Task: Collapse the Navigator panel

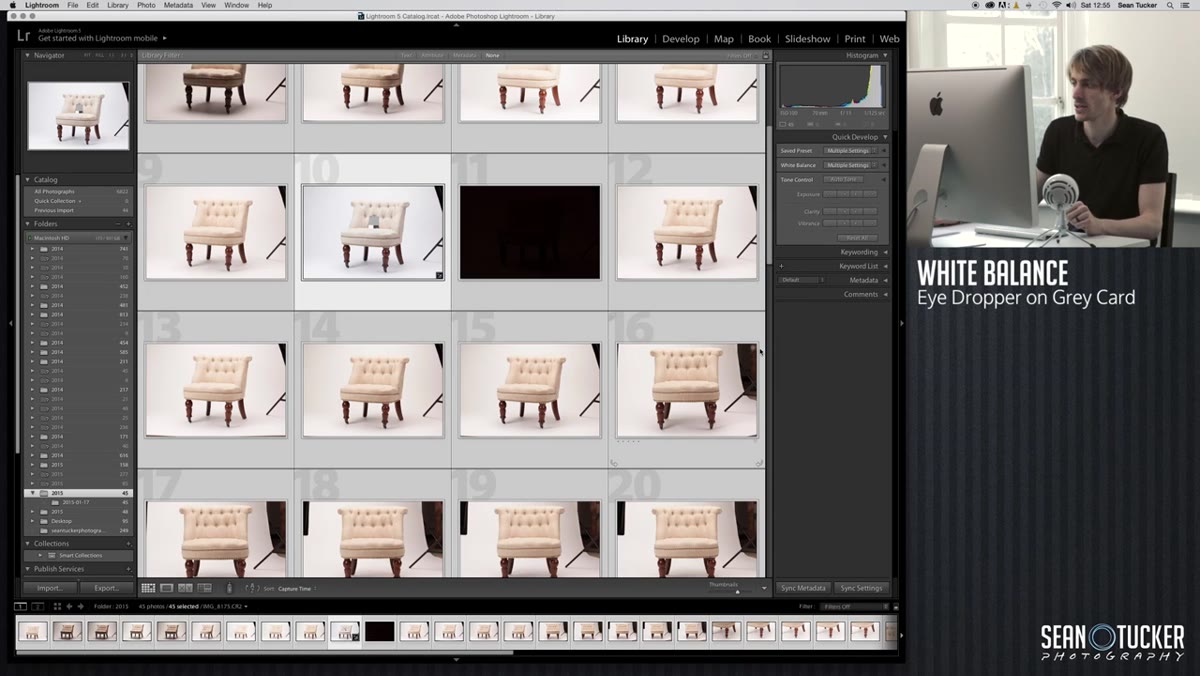Action: [x=28, y=55]
